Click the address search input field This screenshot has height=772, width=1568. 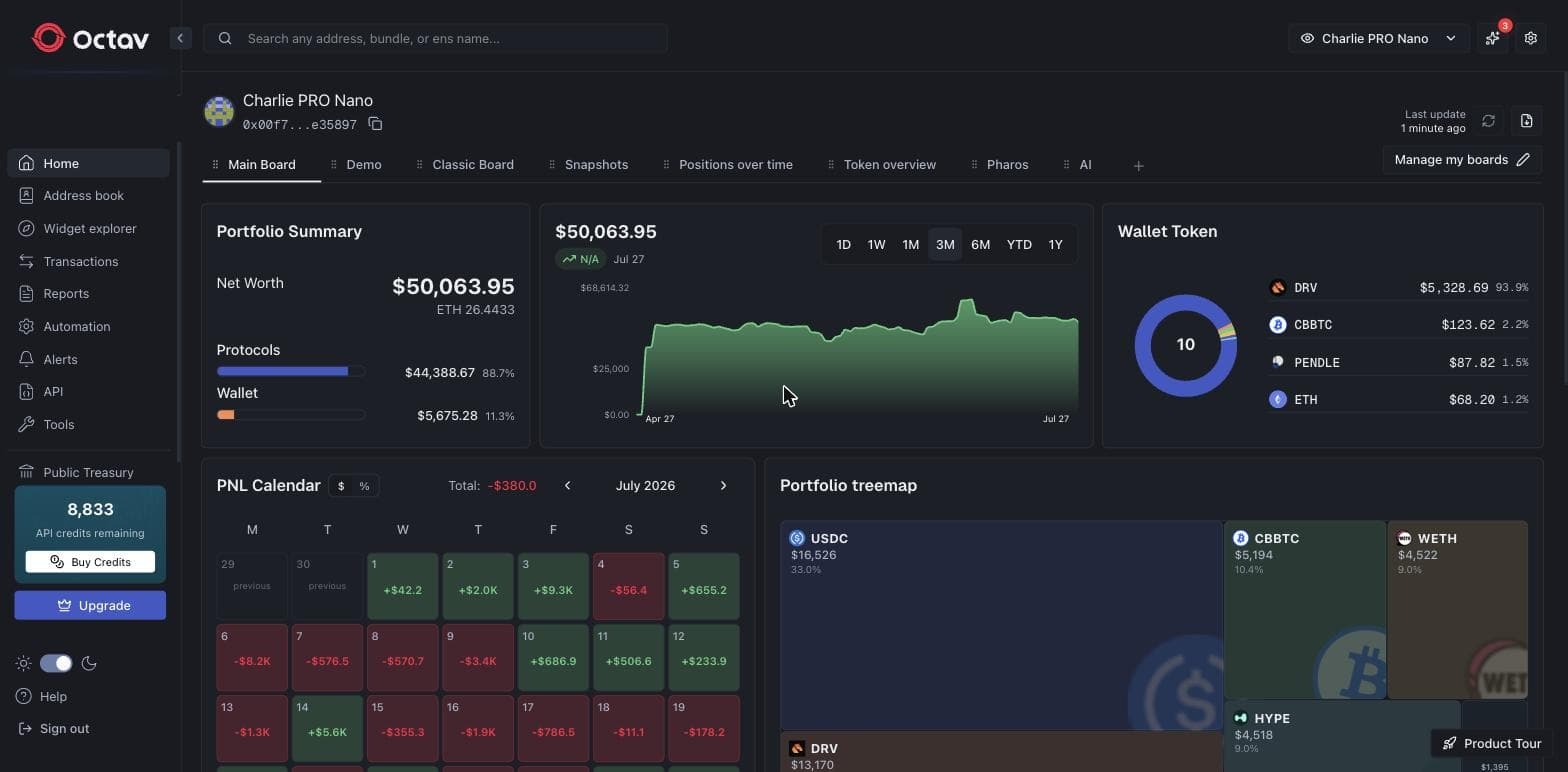(435, 38)
